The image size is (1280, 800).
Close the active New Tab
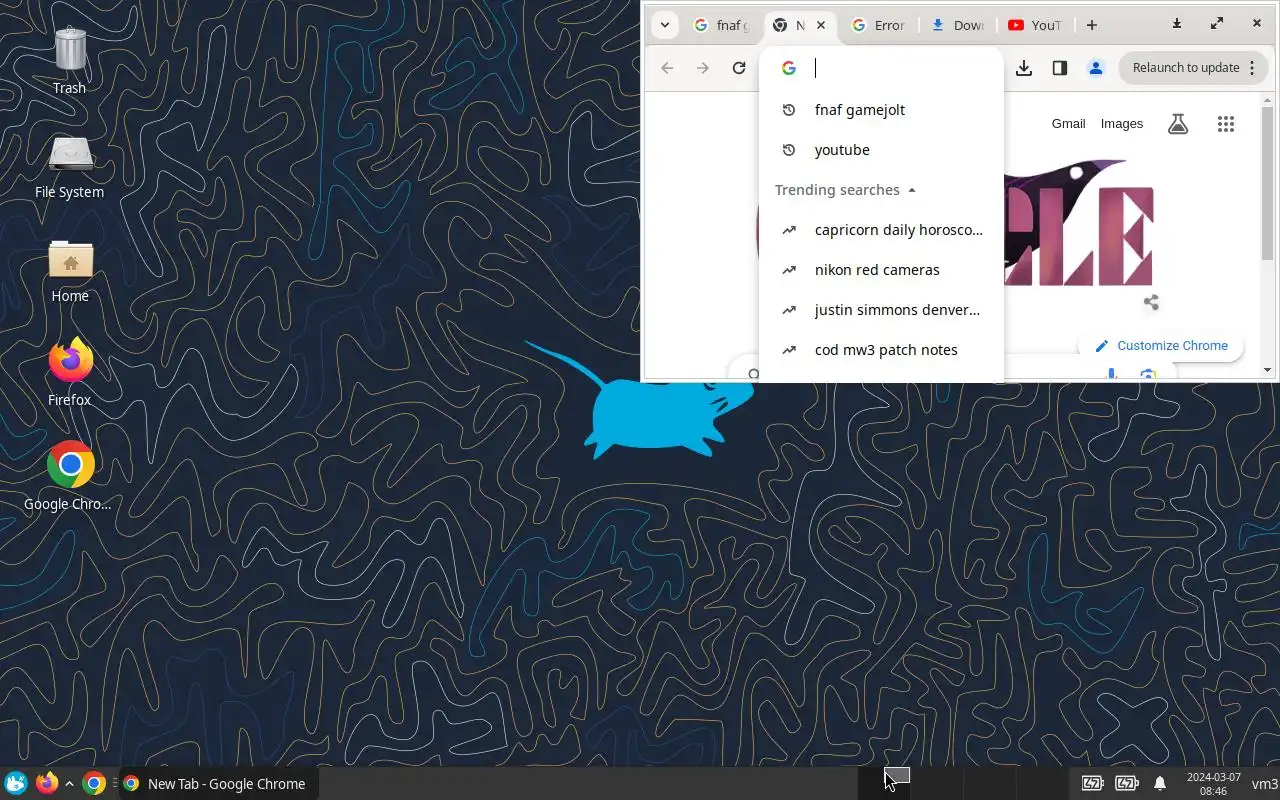click(821, 25)
